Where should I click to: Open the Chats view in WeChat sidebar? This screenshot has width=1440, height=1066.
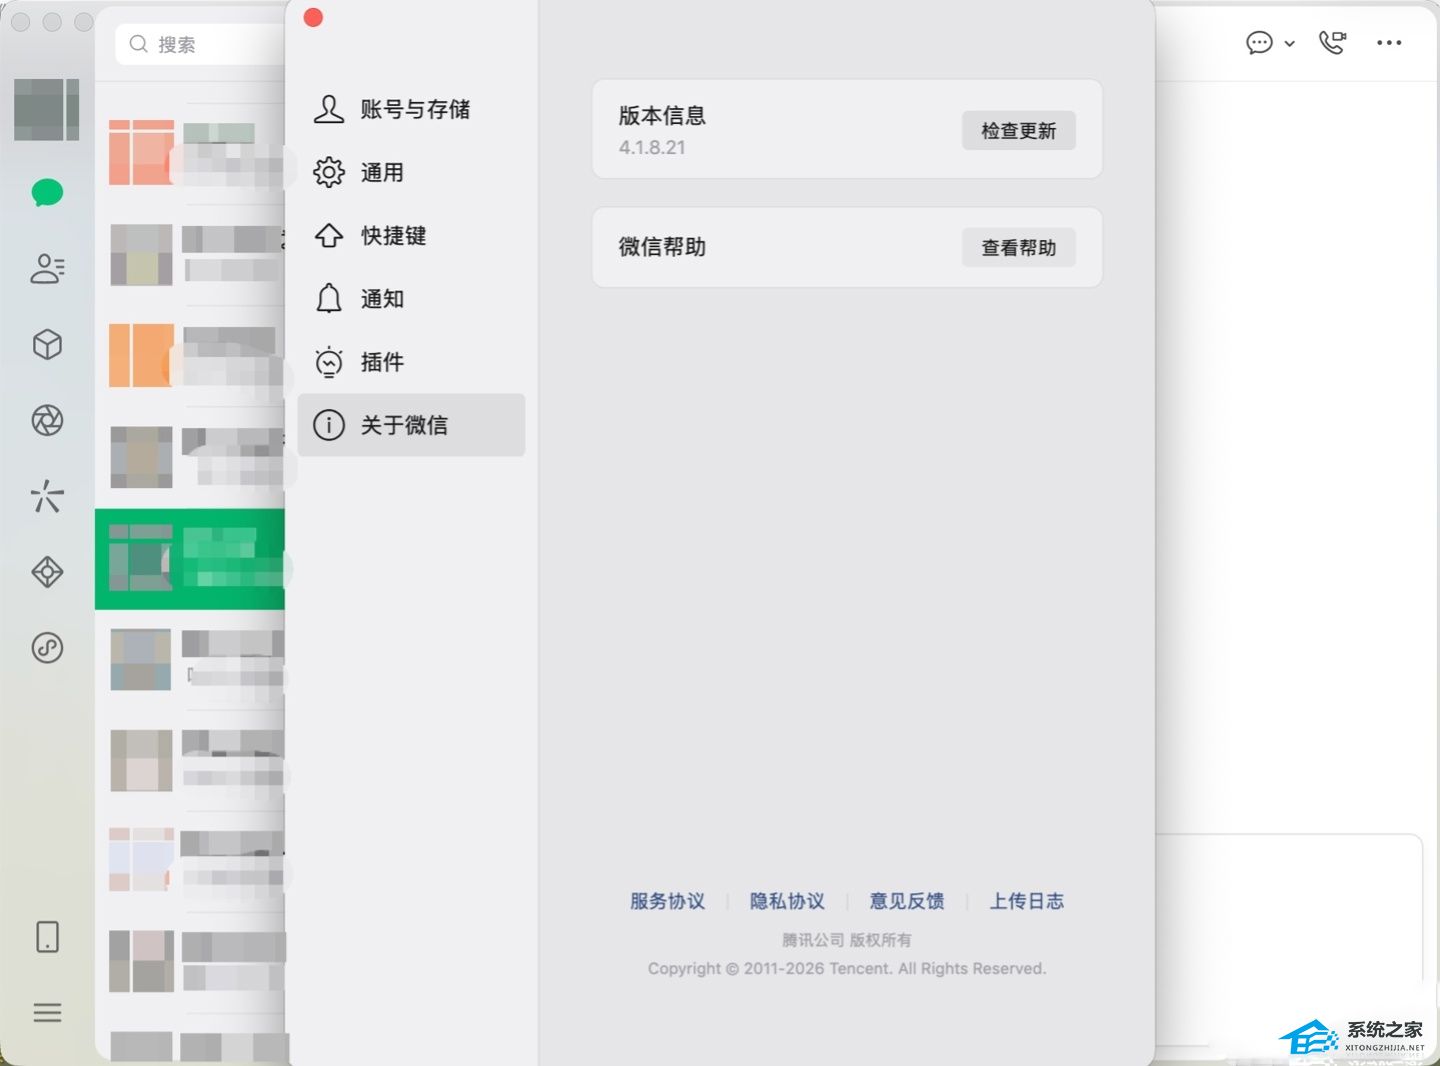(x=47, y=192)
